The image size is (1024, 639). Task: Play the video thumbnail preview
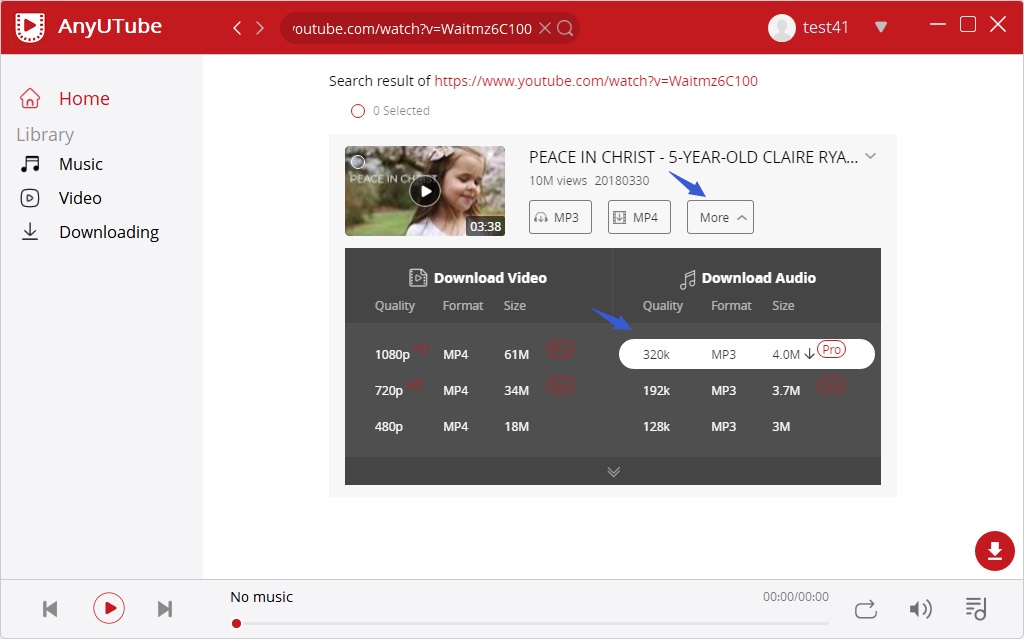(424, 191)
